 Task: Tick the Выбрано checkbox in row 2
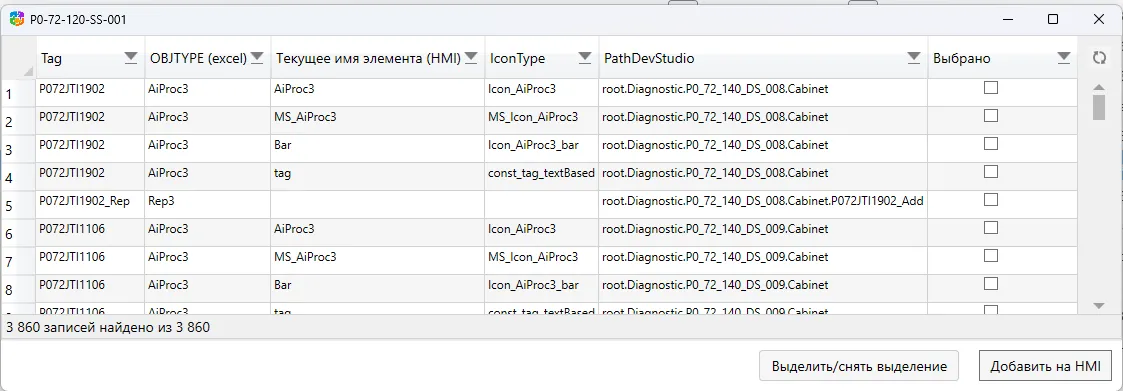click(991, 116)
